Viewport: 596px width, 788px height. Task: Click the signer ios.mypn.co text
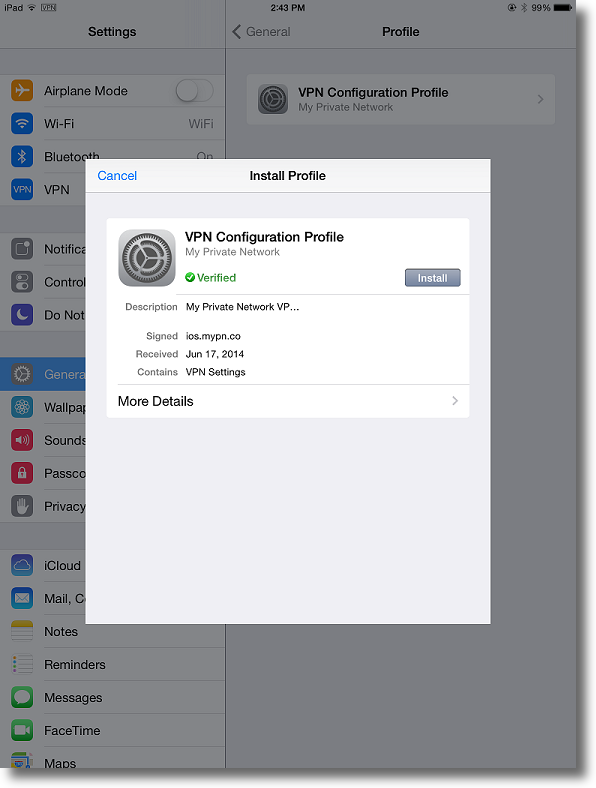click(x=213, y=336)
